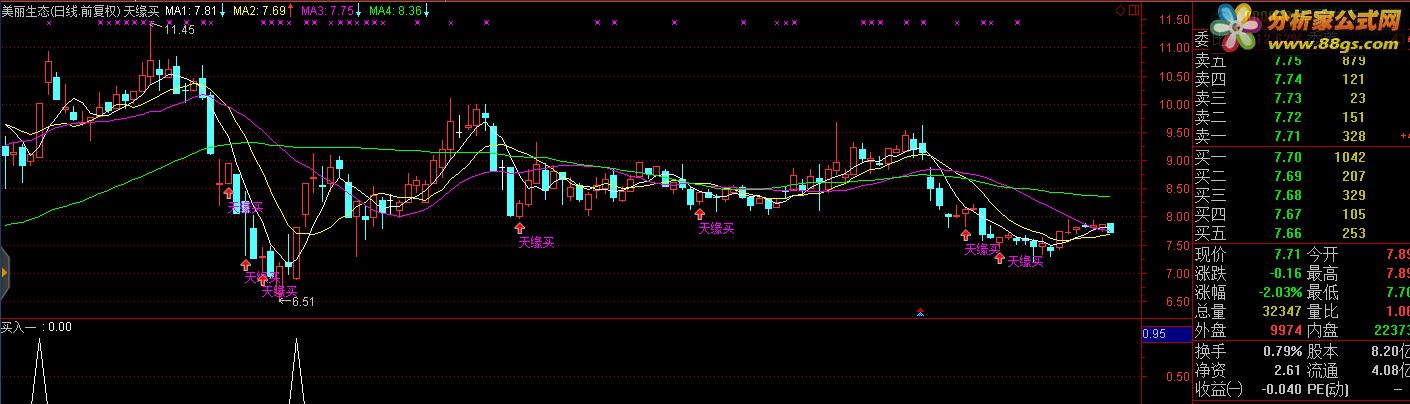Click the 买入一: 0.00 sub-indicator label
This screenshot has height=404, width=1410.
pyautogui.click(x=36, y=326)
